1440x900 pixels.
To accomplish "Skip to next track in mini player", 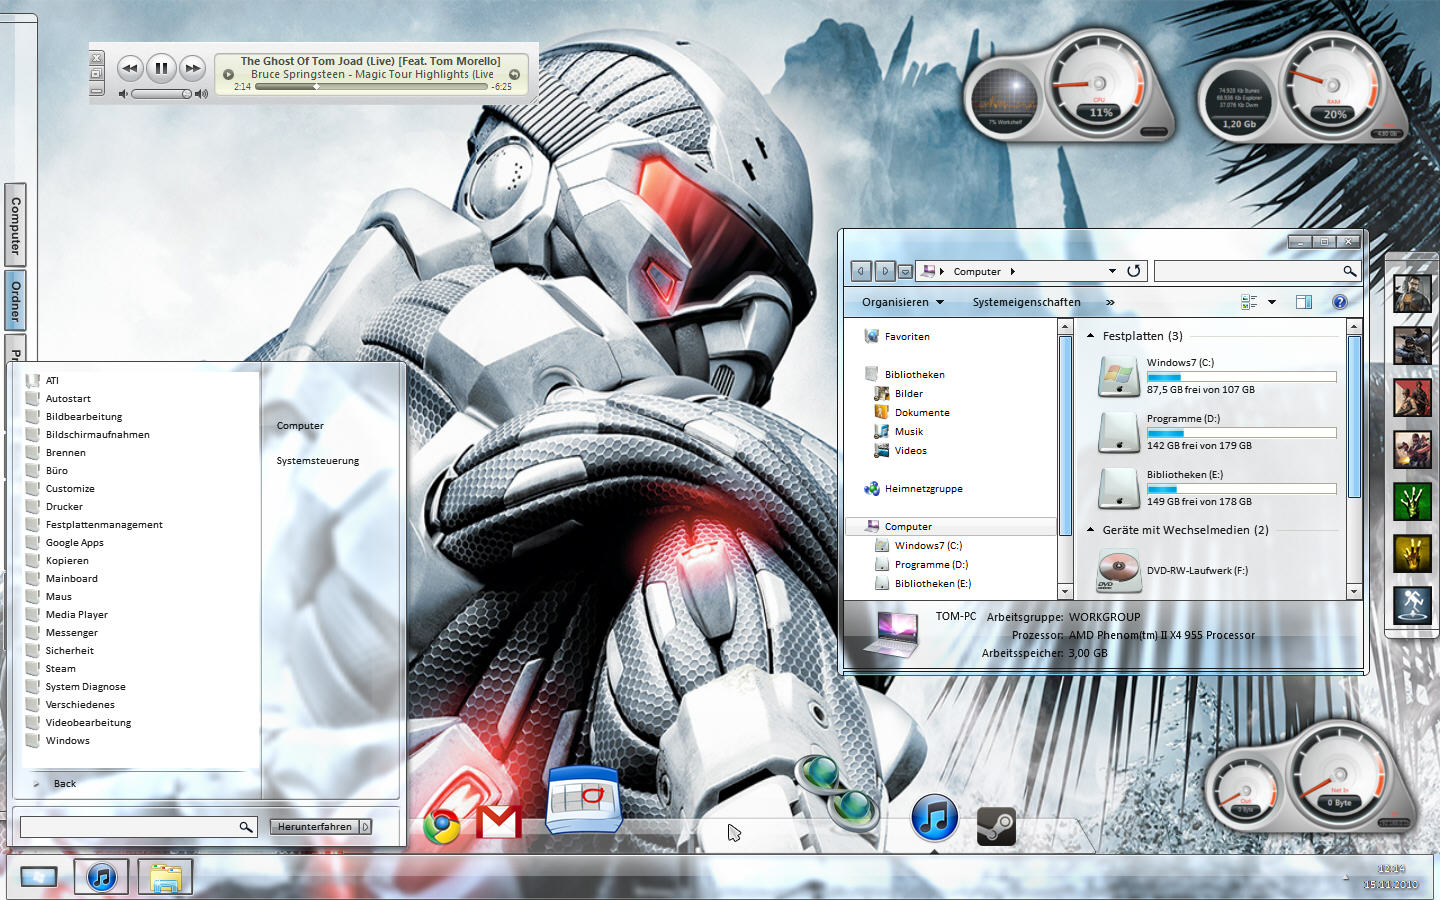I will (192, 68).
